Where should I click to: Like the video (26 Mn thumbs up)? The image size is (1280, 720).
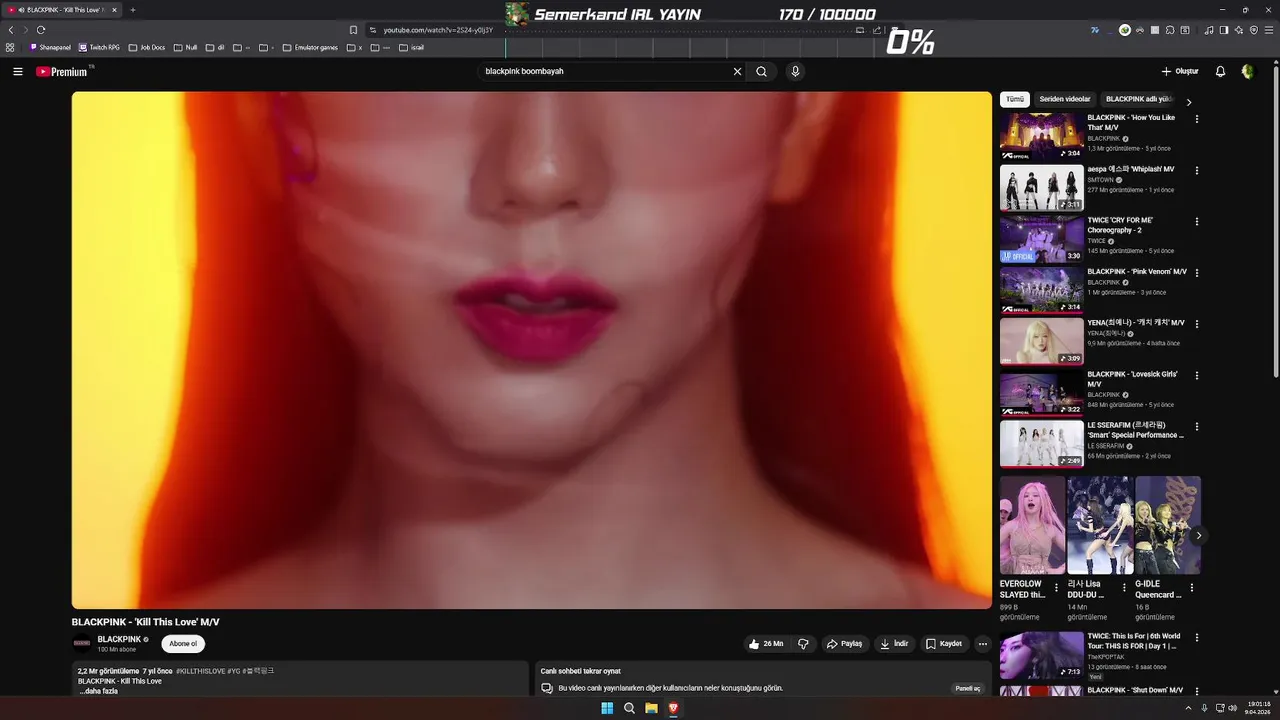tap(766, 644)
